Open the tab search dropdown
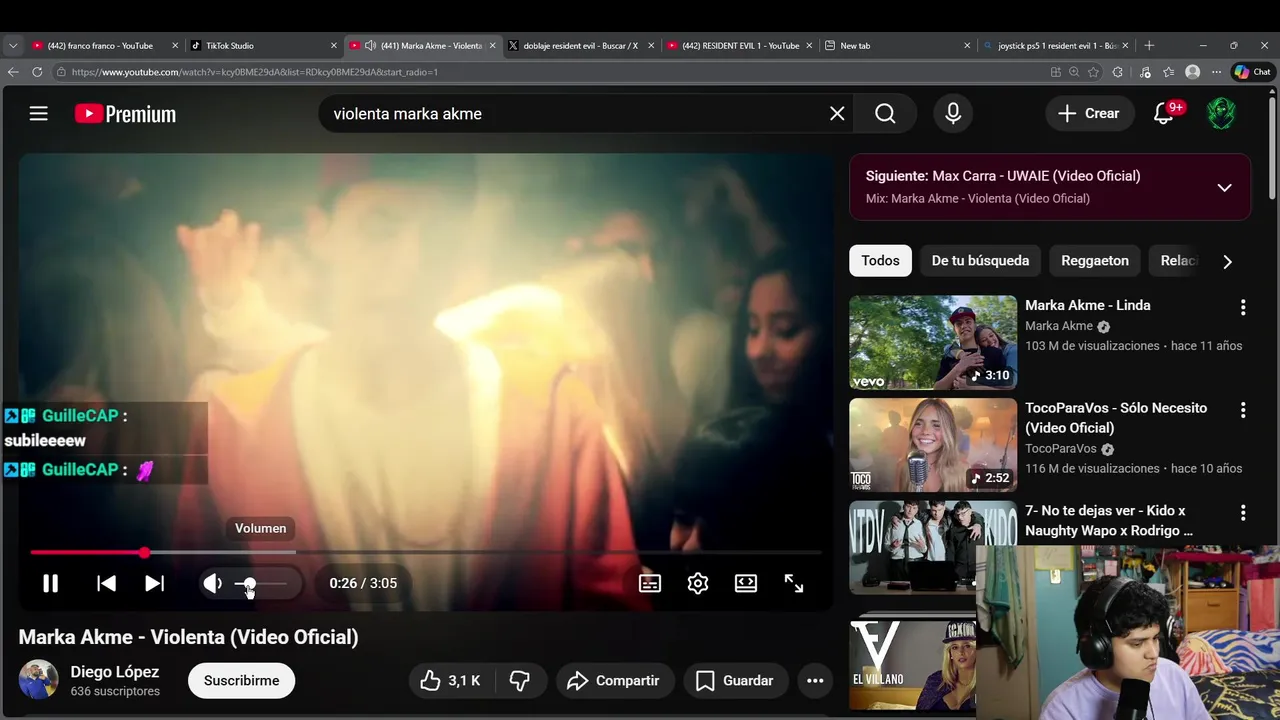This screenshot has width=1280, height=720. pos(13,45)
